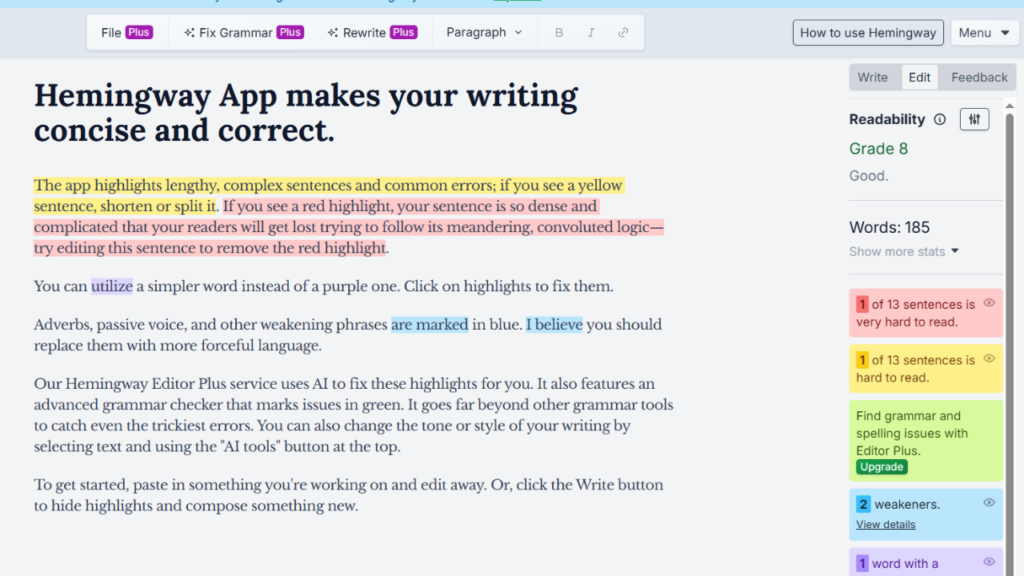The height and width of the screenshot is (576, 1024).
Task: Click the Bold formatting icon
Action: (558, 33)
